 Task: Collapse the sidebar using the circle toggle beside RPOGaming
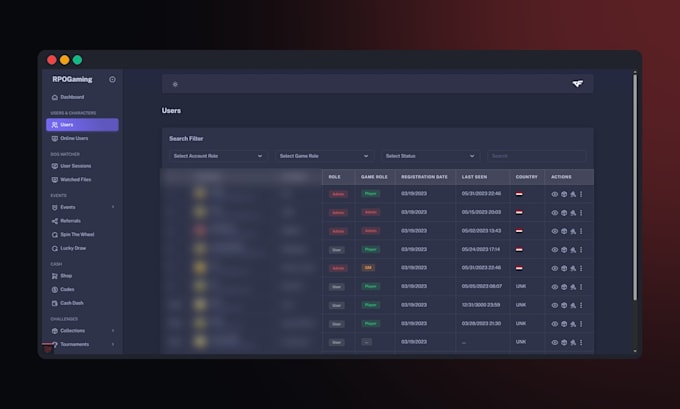pyautogui.click(x=112, y=79)
